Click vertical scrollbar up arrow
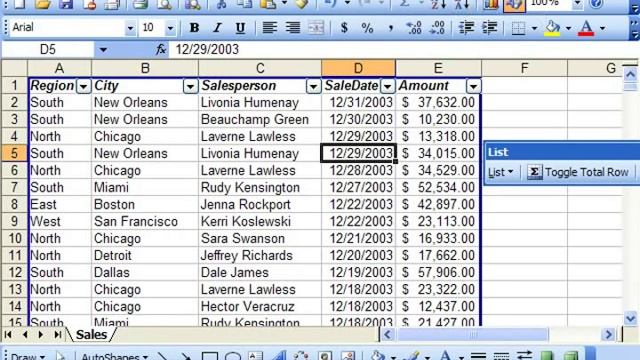Screen dimensions: 640x360 [x=630, y=74]
